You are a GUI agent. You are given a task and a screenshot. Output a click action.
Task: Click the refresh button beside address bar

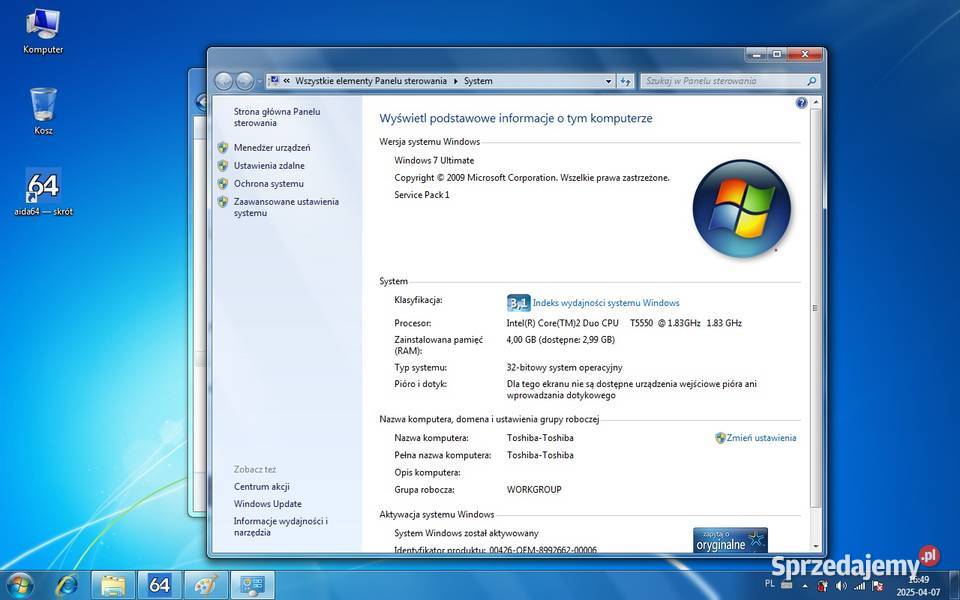point(626,81)
